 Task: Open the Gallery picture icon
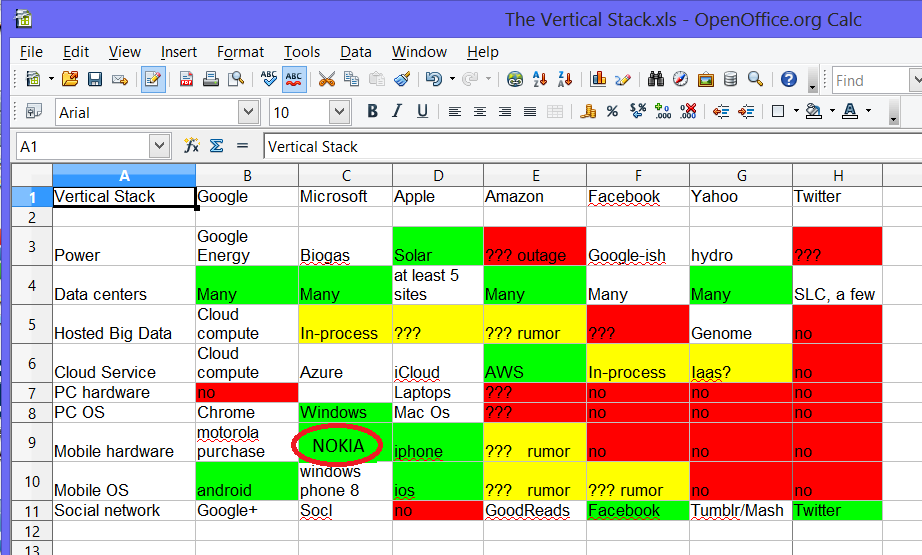click(706, 79)
